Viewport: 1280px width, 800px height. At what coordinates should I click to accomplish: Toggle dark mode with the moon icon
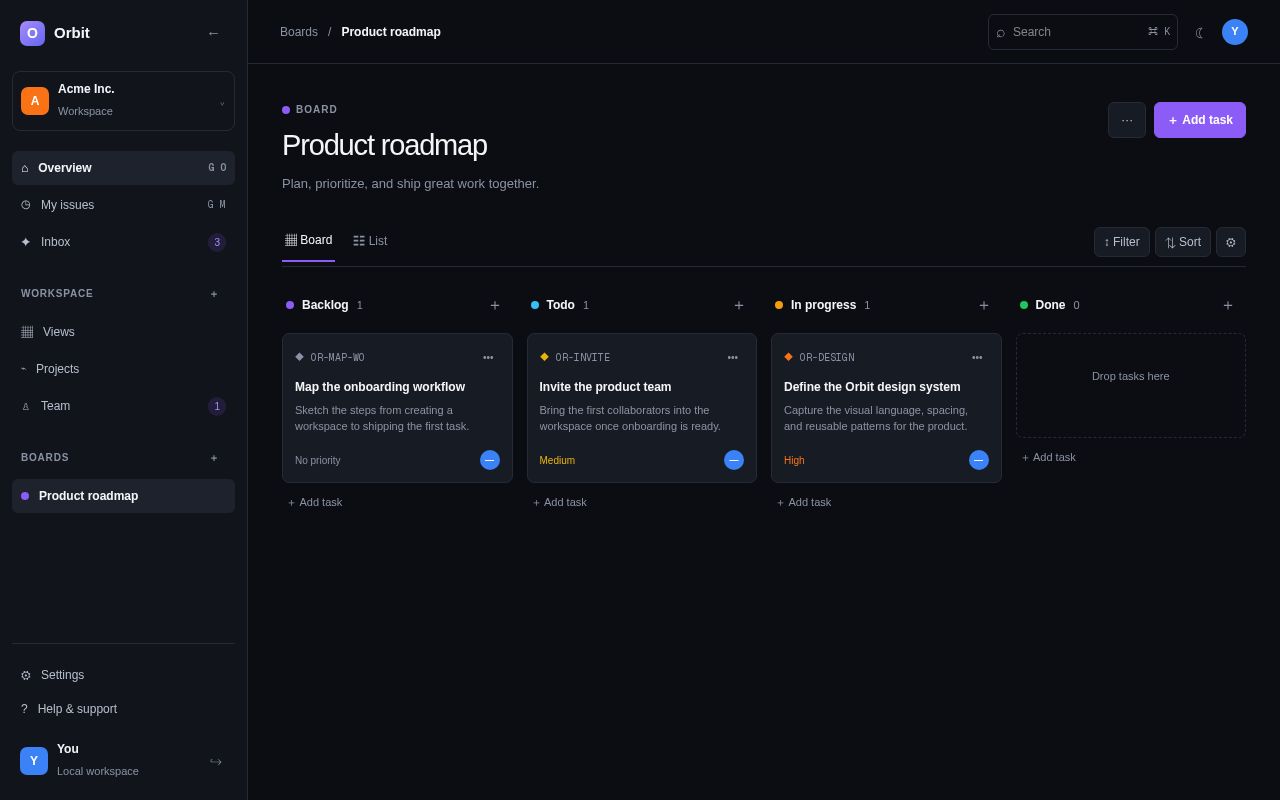(1201, 32)
